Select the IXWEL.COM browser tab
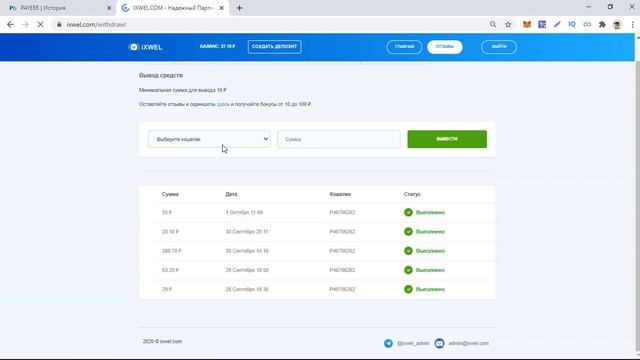 [x=172, y=8]
